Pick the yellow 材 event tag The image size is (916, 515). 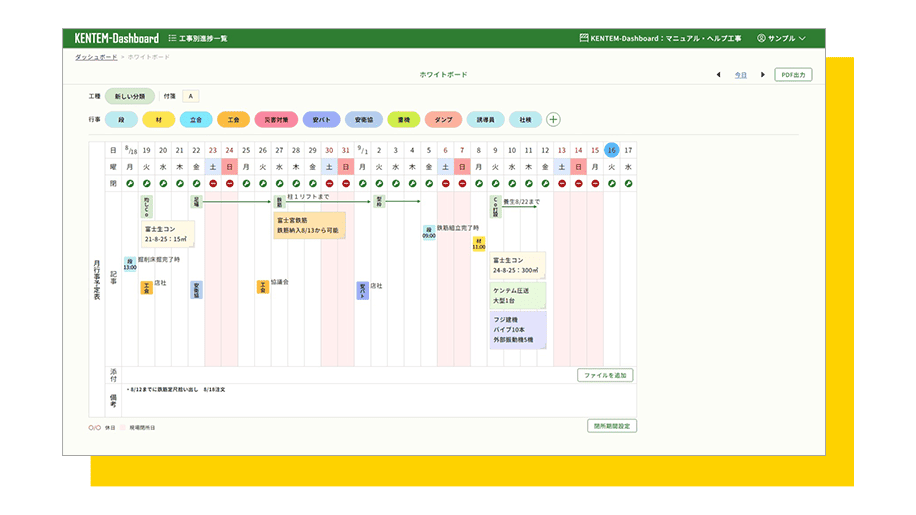[x=159, y=120]
